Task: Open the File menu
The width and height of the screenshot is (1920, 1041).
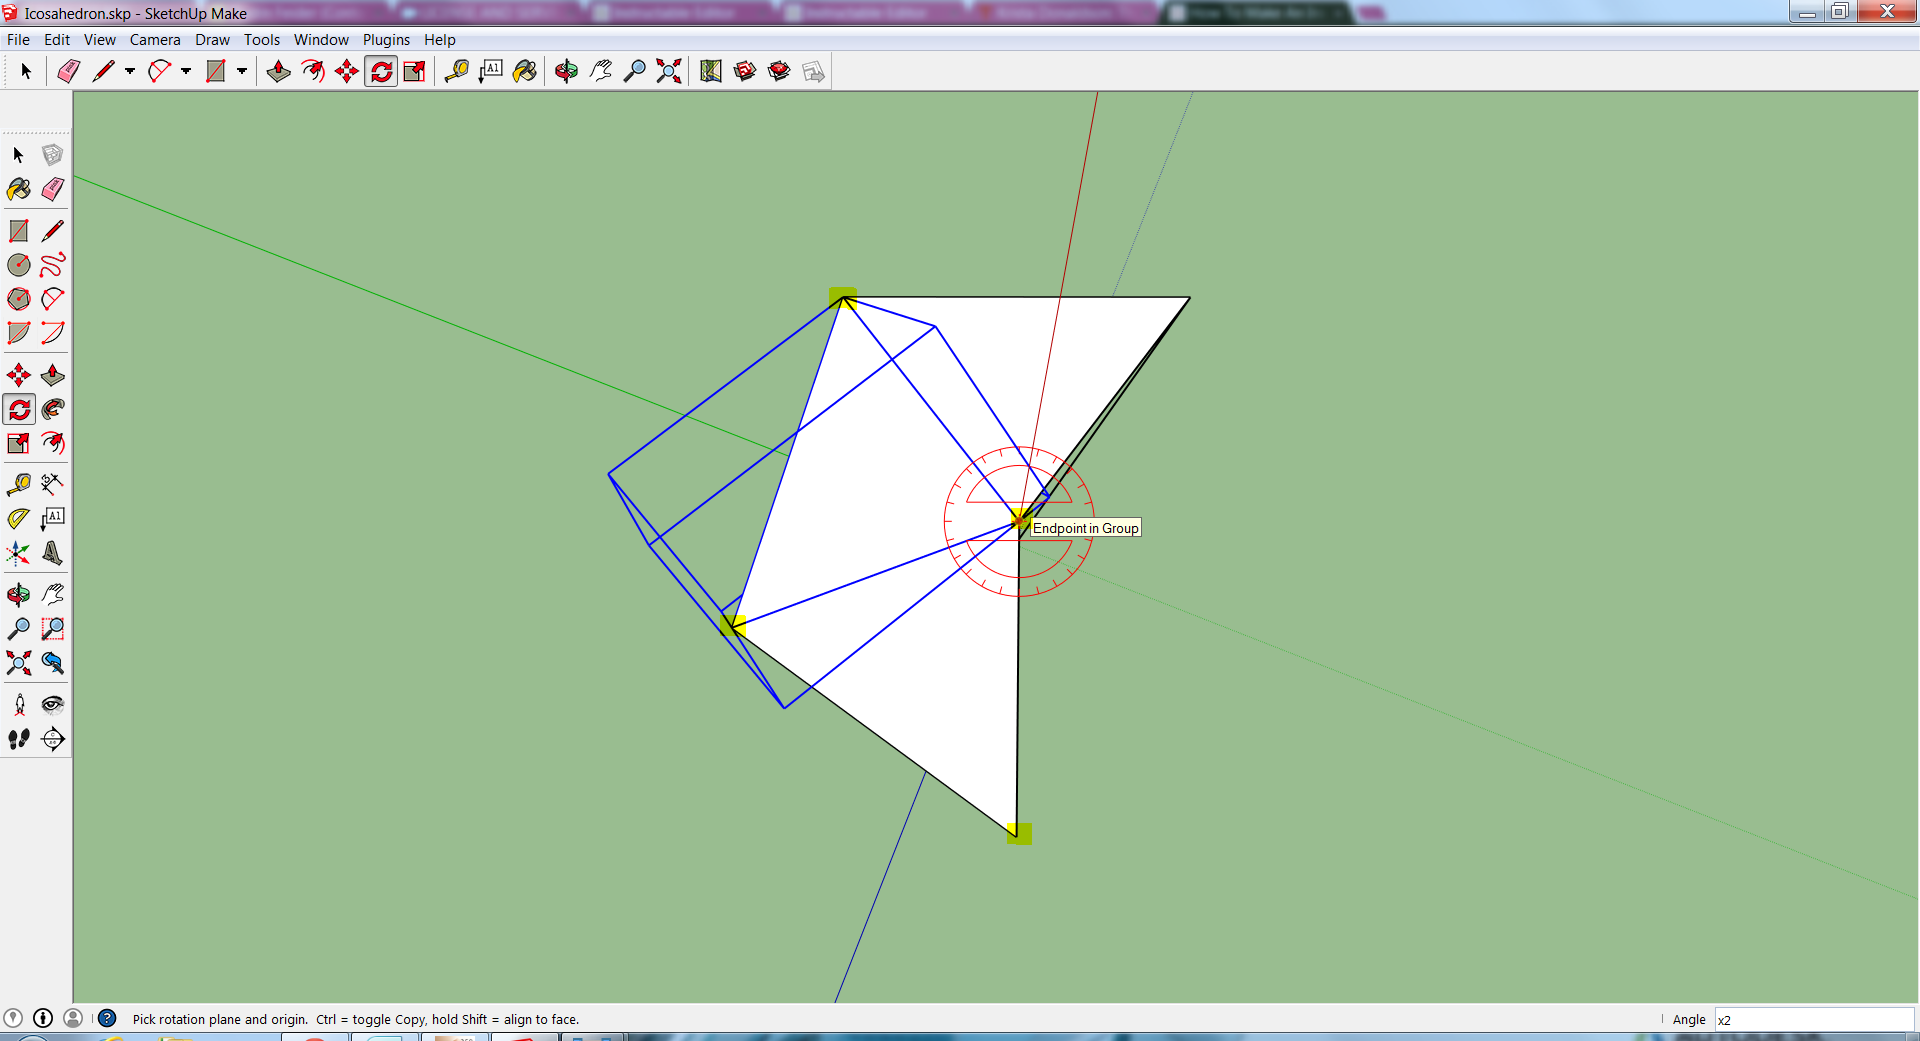Action: point(18,40)
